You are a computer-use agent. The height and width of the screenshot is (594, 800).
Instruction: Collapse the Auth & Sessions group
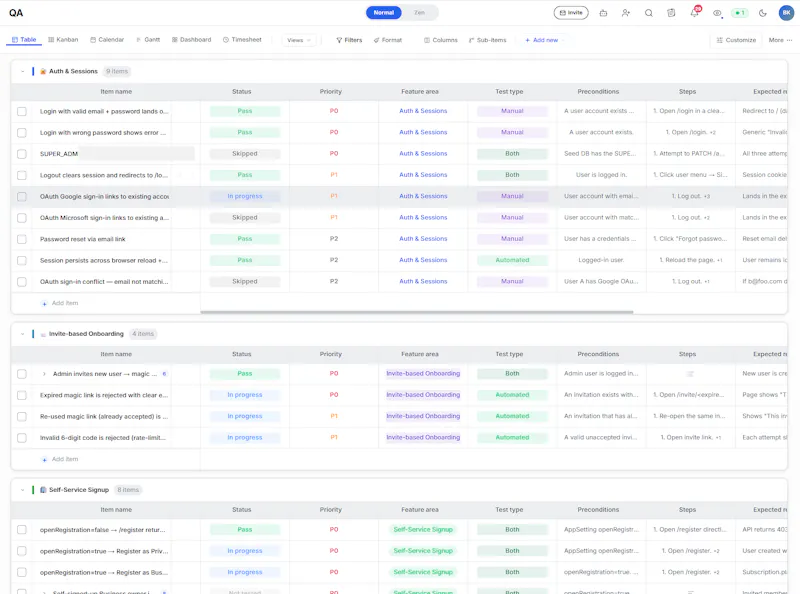22,71
